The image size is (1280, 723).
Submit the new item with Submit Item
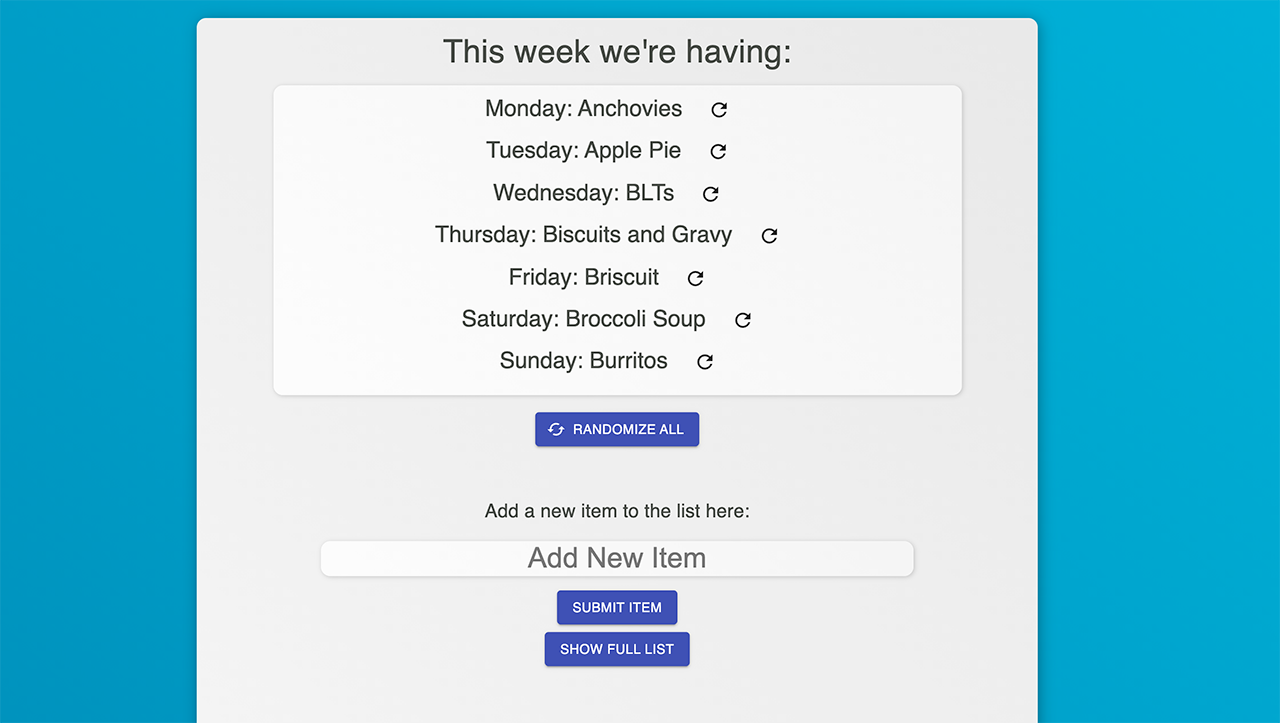pyautogui.click(x=617, y=607)
